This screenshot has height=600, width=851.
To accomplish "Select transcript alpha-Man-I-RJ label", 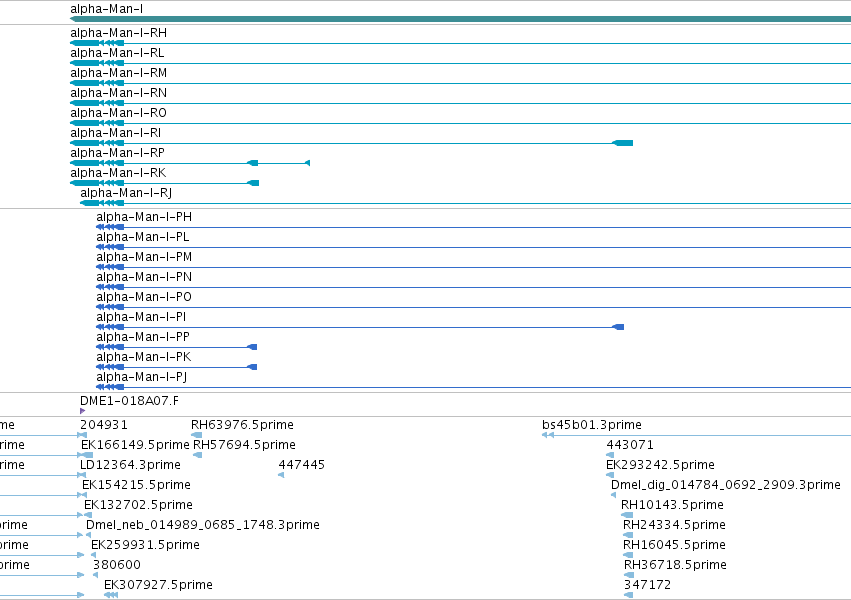I will pos(126,194).
